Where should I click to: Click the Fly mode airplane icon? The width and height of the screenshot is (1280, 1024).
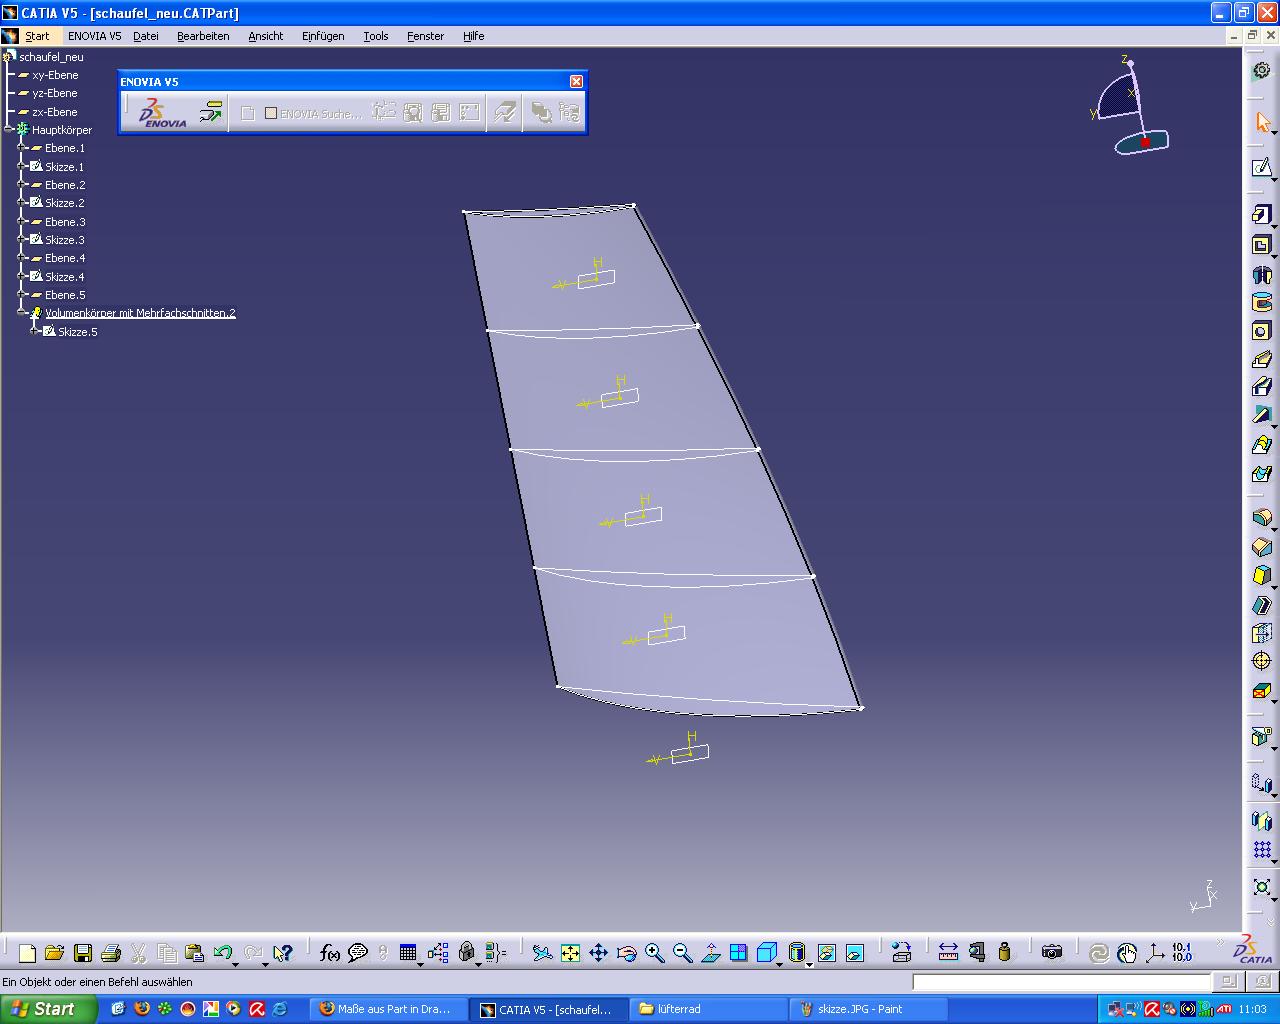click(542, 953)
